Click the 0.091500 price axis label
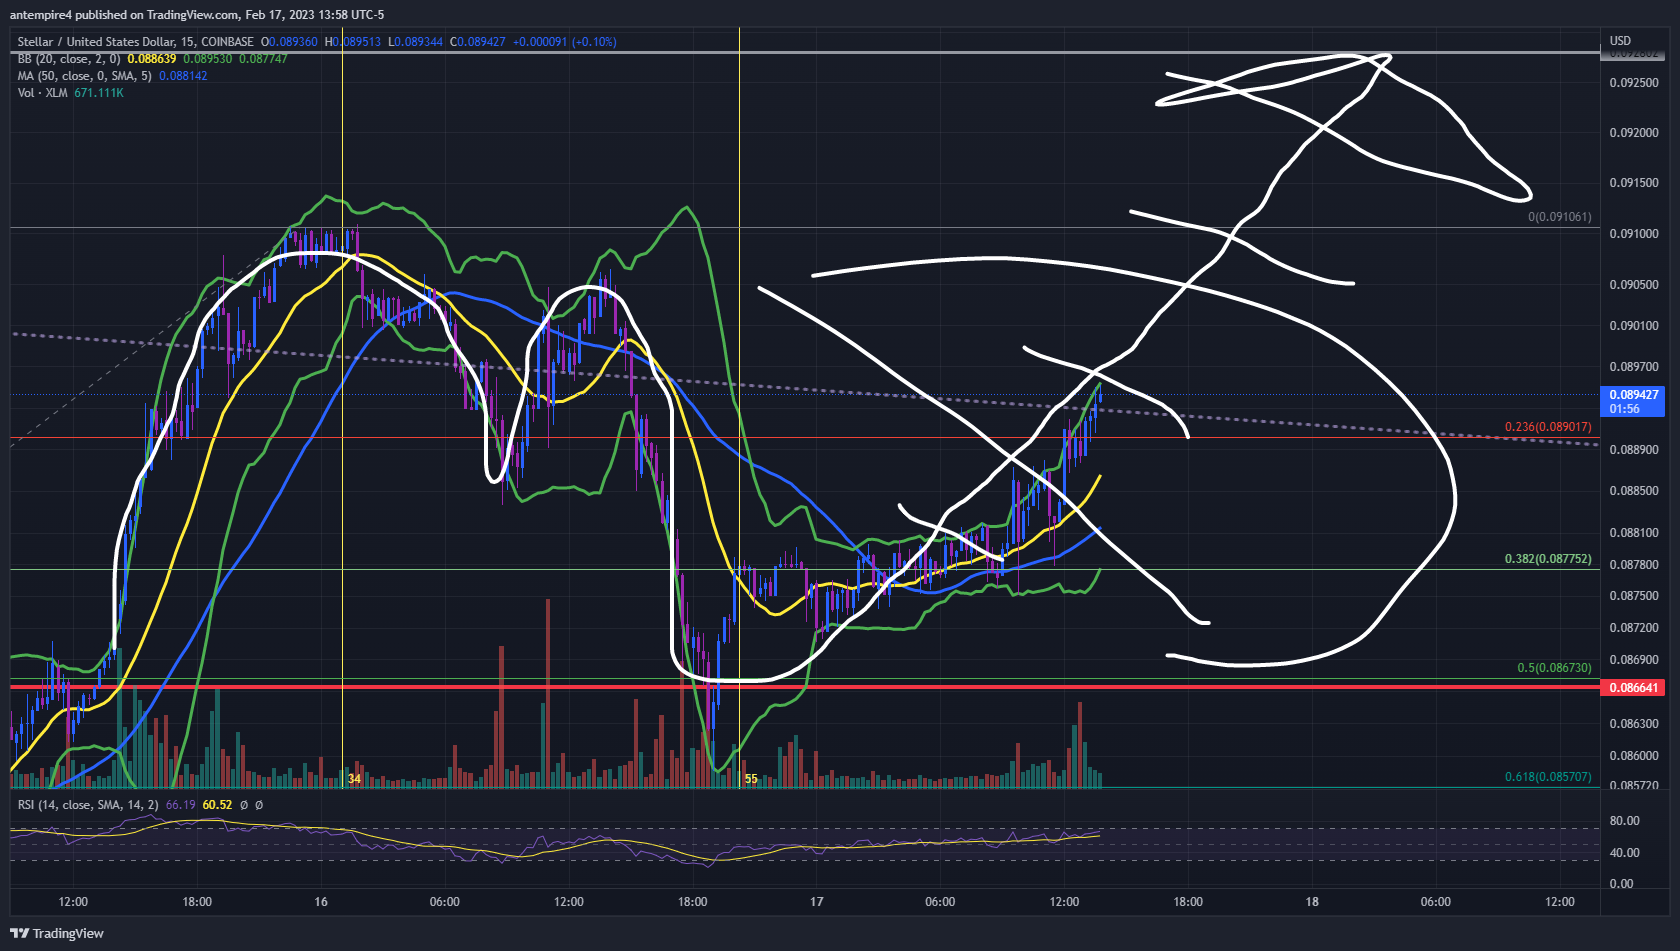 coord(1634,183)
